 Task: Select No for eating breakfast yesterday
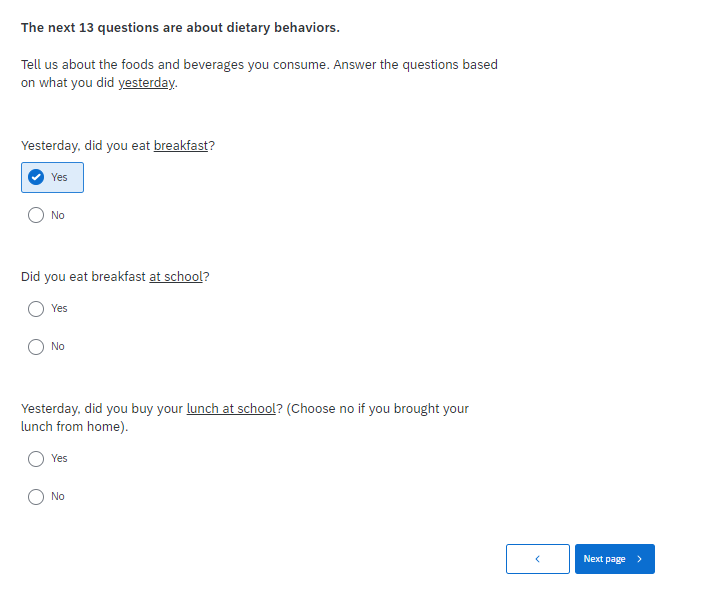pyautogui.click(x=36, y=215)
